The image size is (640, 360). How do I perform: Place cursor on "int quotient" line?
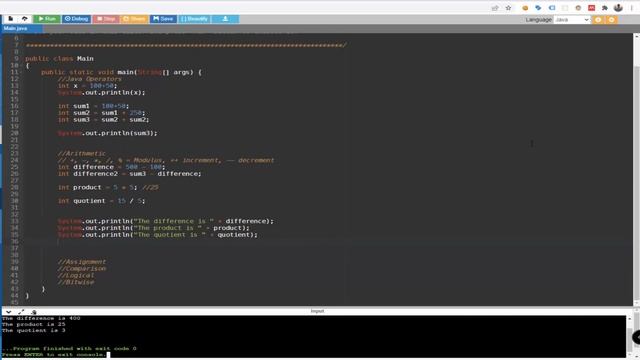tap(101, 201)
